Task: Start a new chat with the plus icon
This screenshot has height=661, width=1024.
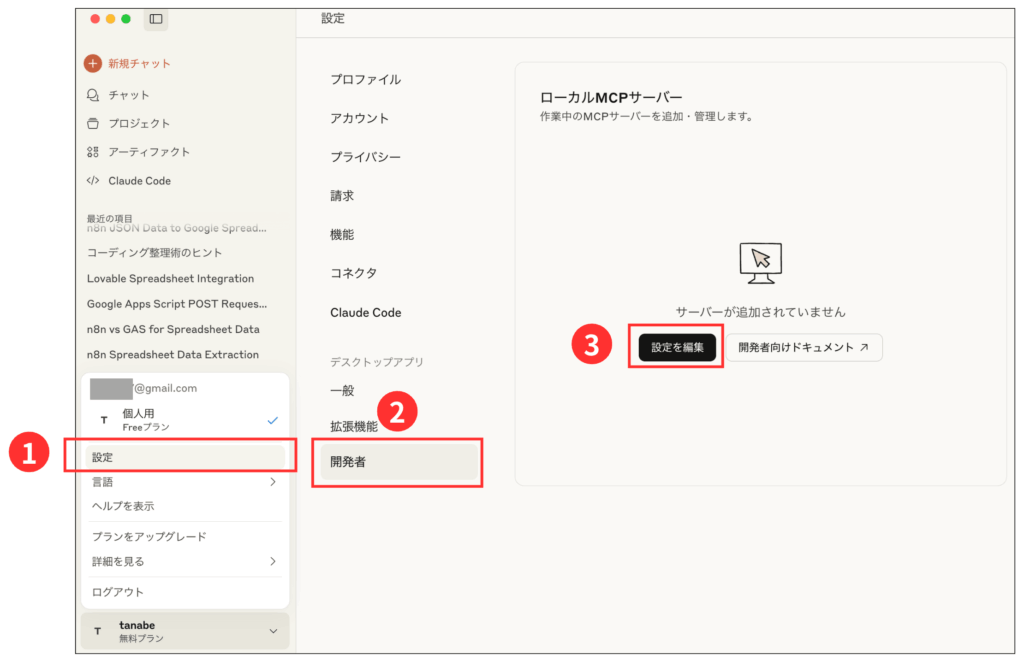Action: pos(92,61)
